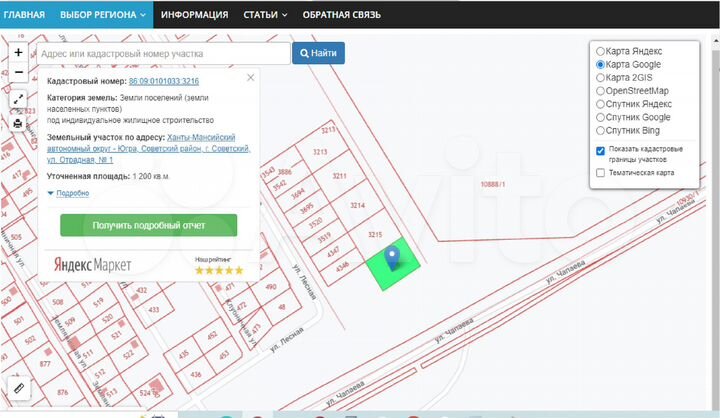Zoom out the map with minus button
The height and width of the screenshot is (418, 720).
[18, 72]
